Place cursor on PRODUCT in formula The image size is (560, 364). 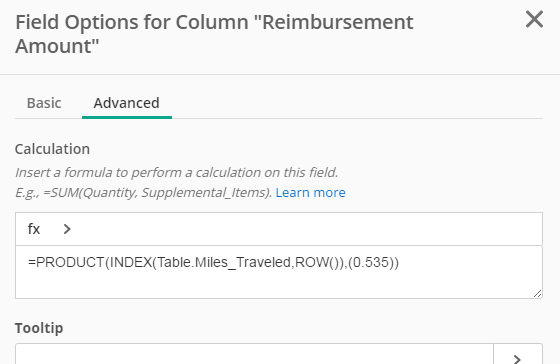[x=70, y=263]
